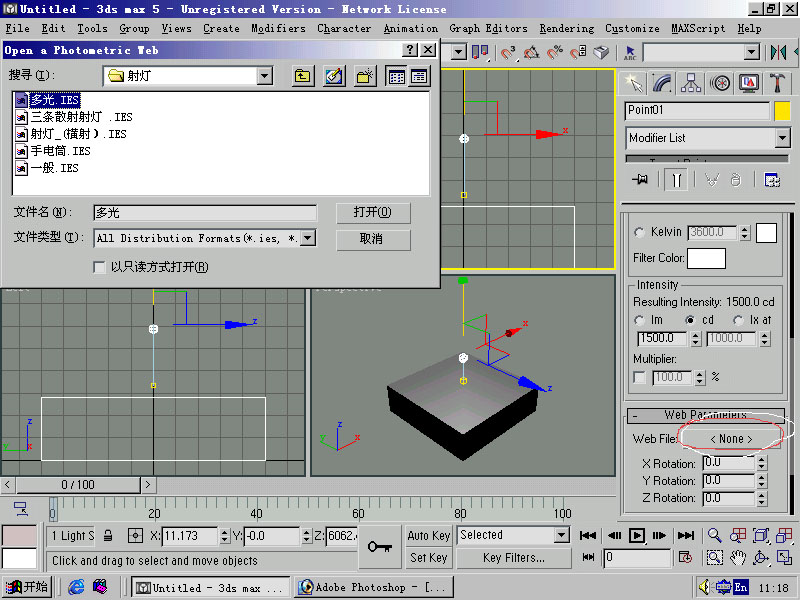Image resolution: width=800 pixels, height=600 pixels.
Task: Increase the X Rotation spinner
Action: [x=762, y=460]
